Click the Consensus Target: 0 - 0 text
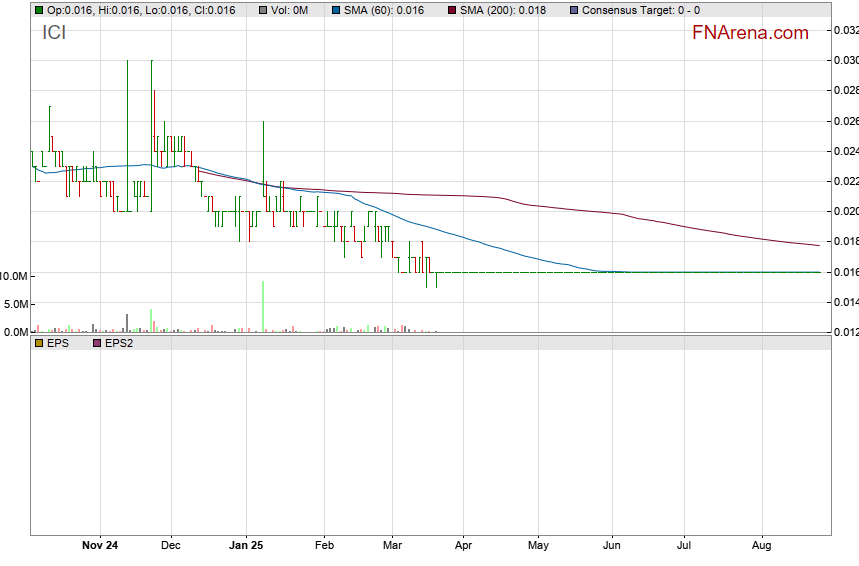Screen dimensions: 859x566 (x=640, y=10)
